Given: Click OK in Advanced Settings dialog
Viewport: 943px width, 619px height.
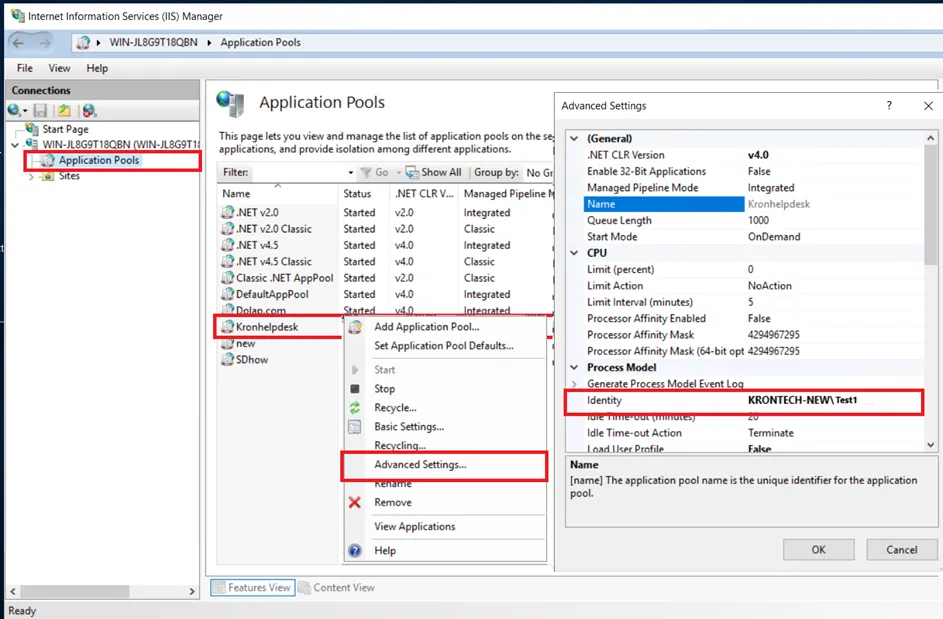Looking at the screenshot, I should 819,549.
